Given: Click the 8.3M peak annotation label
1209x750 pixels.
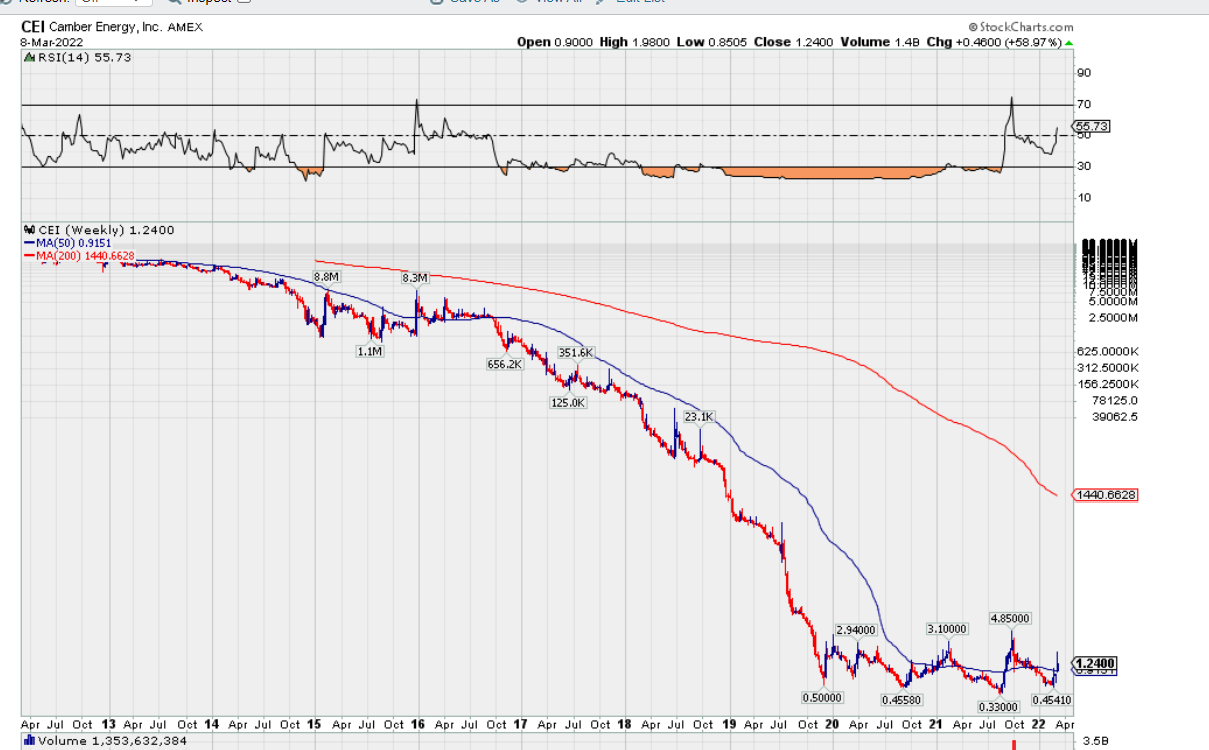Looking at the screenshot, I should coord(414,278).
